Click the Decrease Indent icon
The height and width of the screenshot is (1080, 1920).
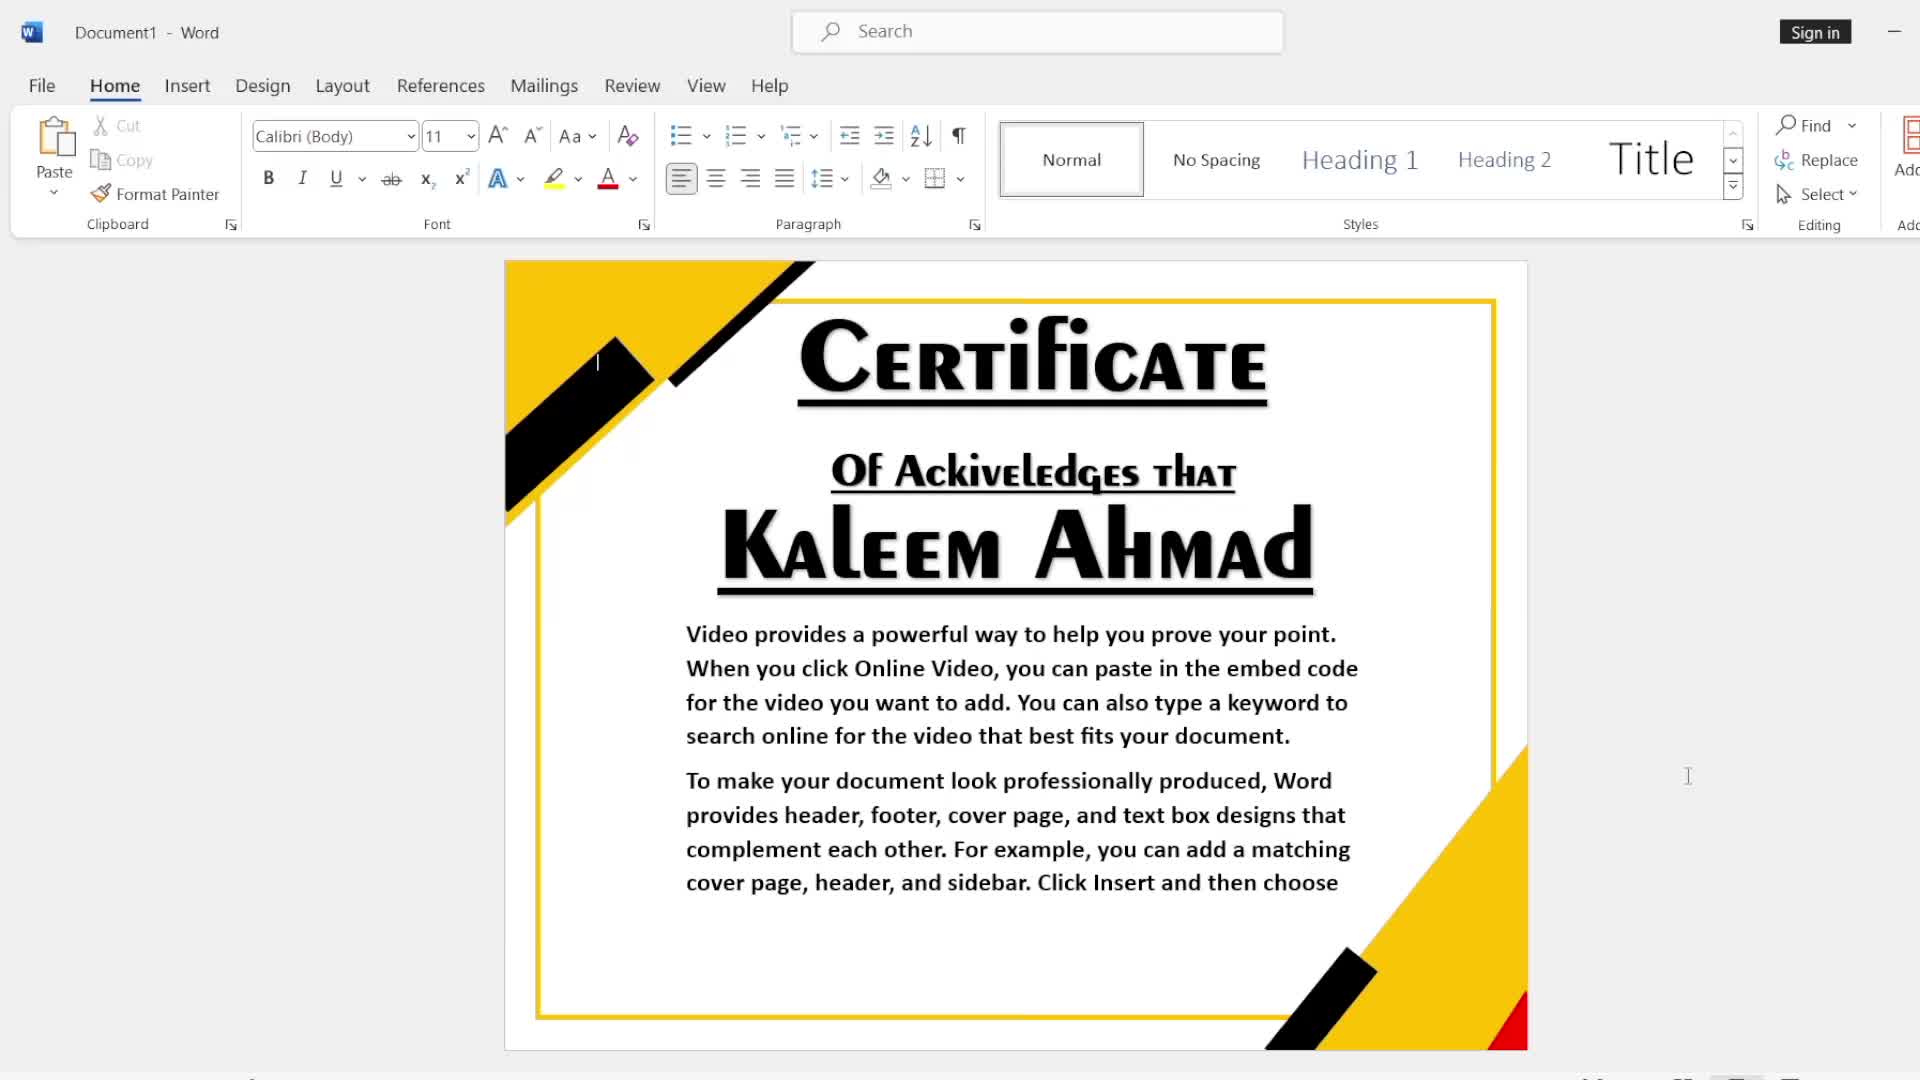click(849, 136)
